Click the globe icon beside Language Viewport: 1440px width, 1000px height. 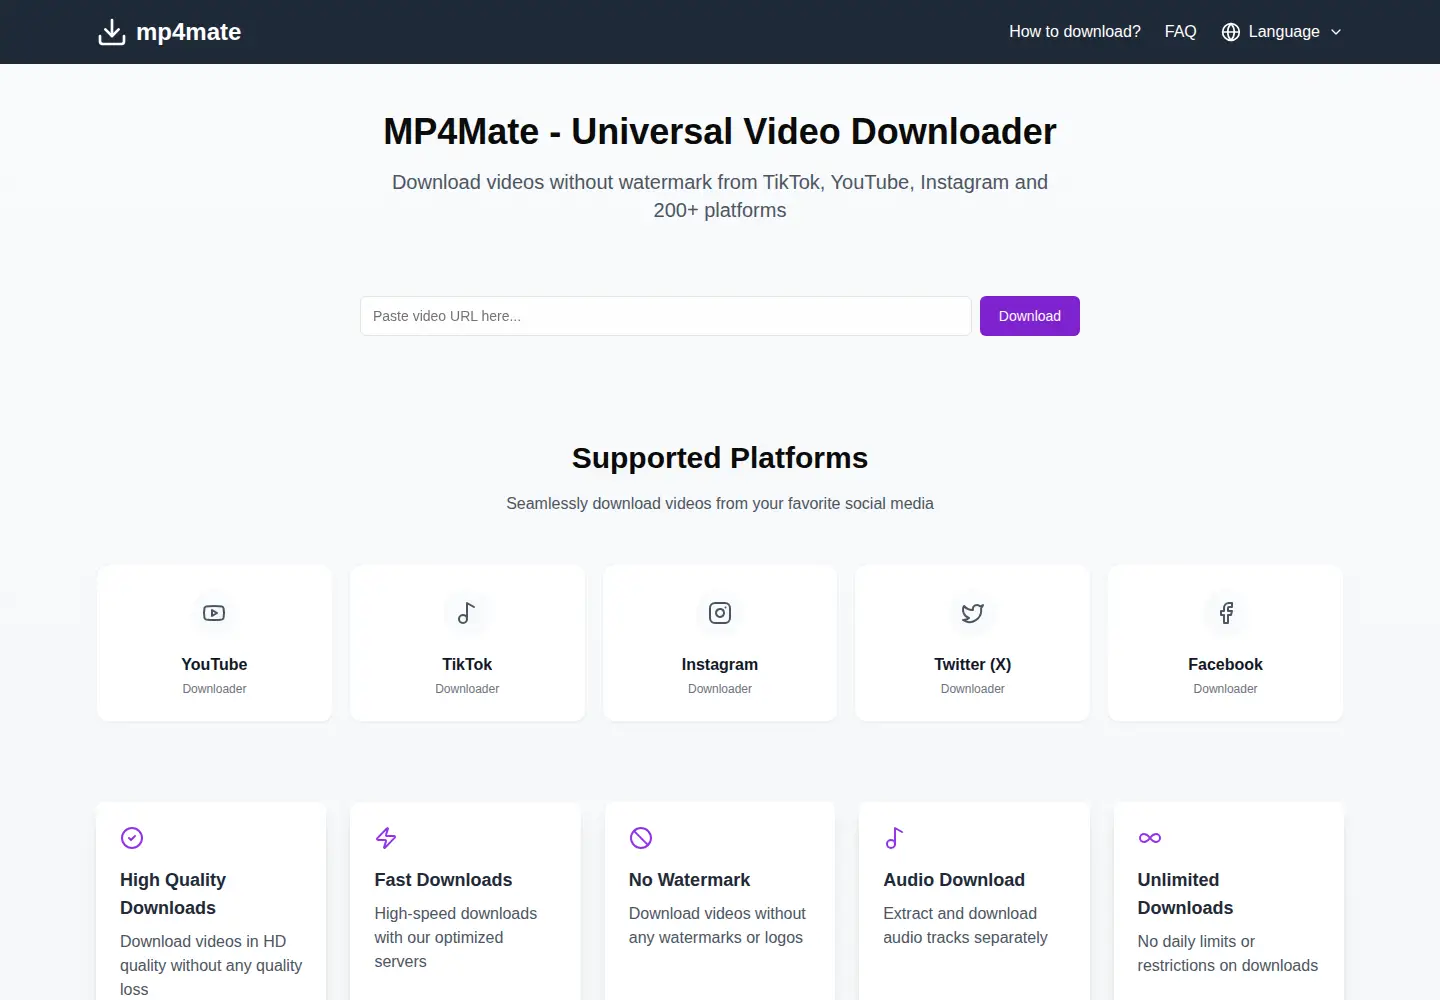click(x=1231, y=32)
